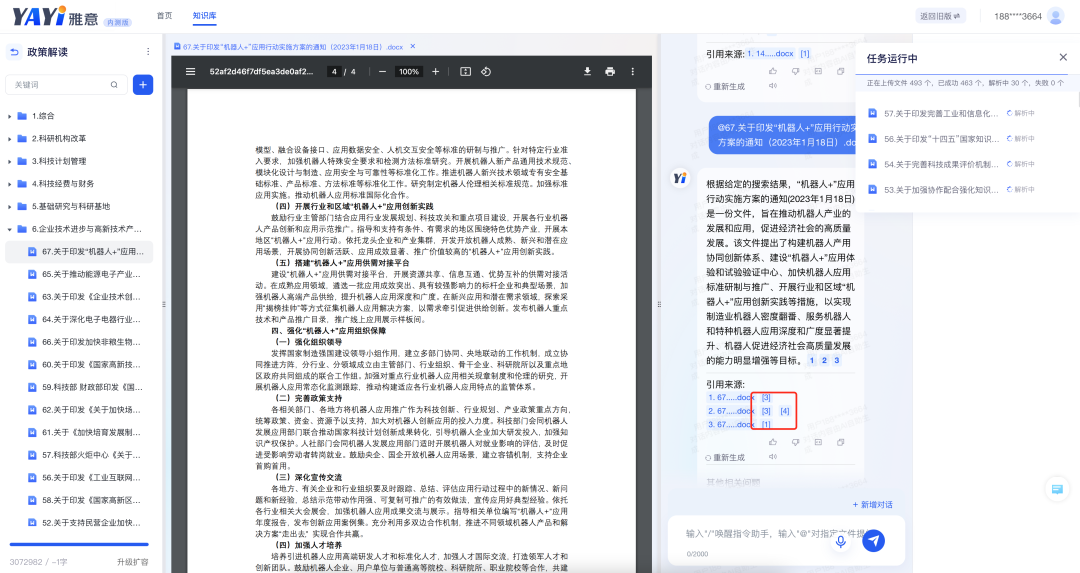The width and height of the screenshot is (1080, 573).
Task: Open the three-dot menu next to 政策解读
Action: pos(148,52)
